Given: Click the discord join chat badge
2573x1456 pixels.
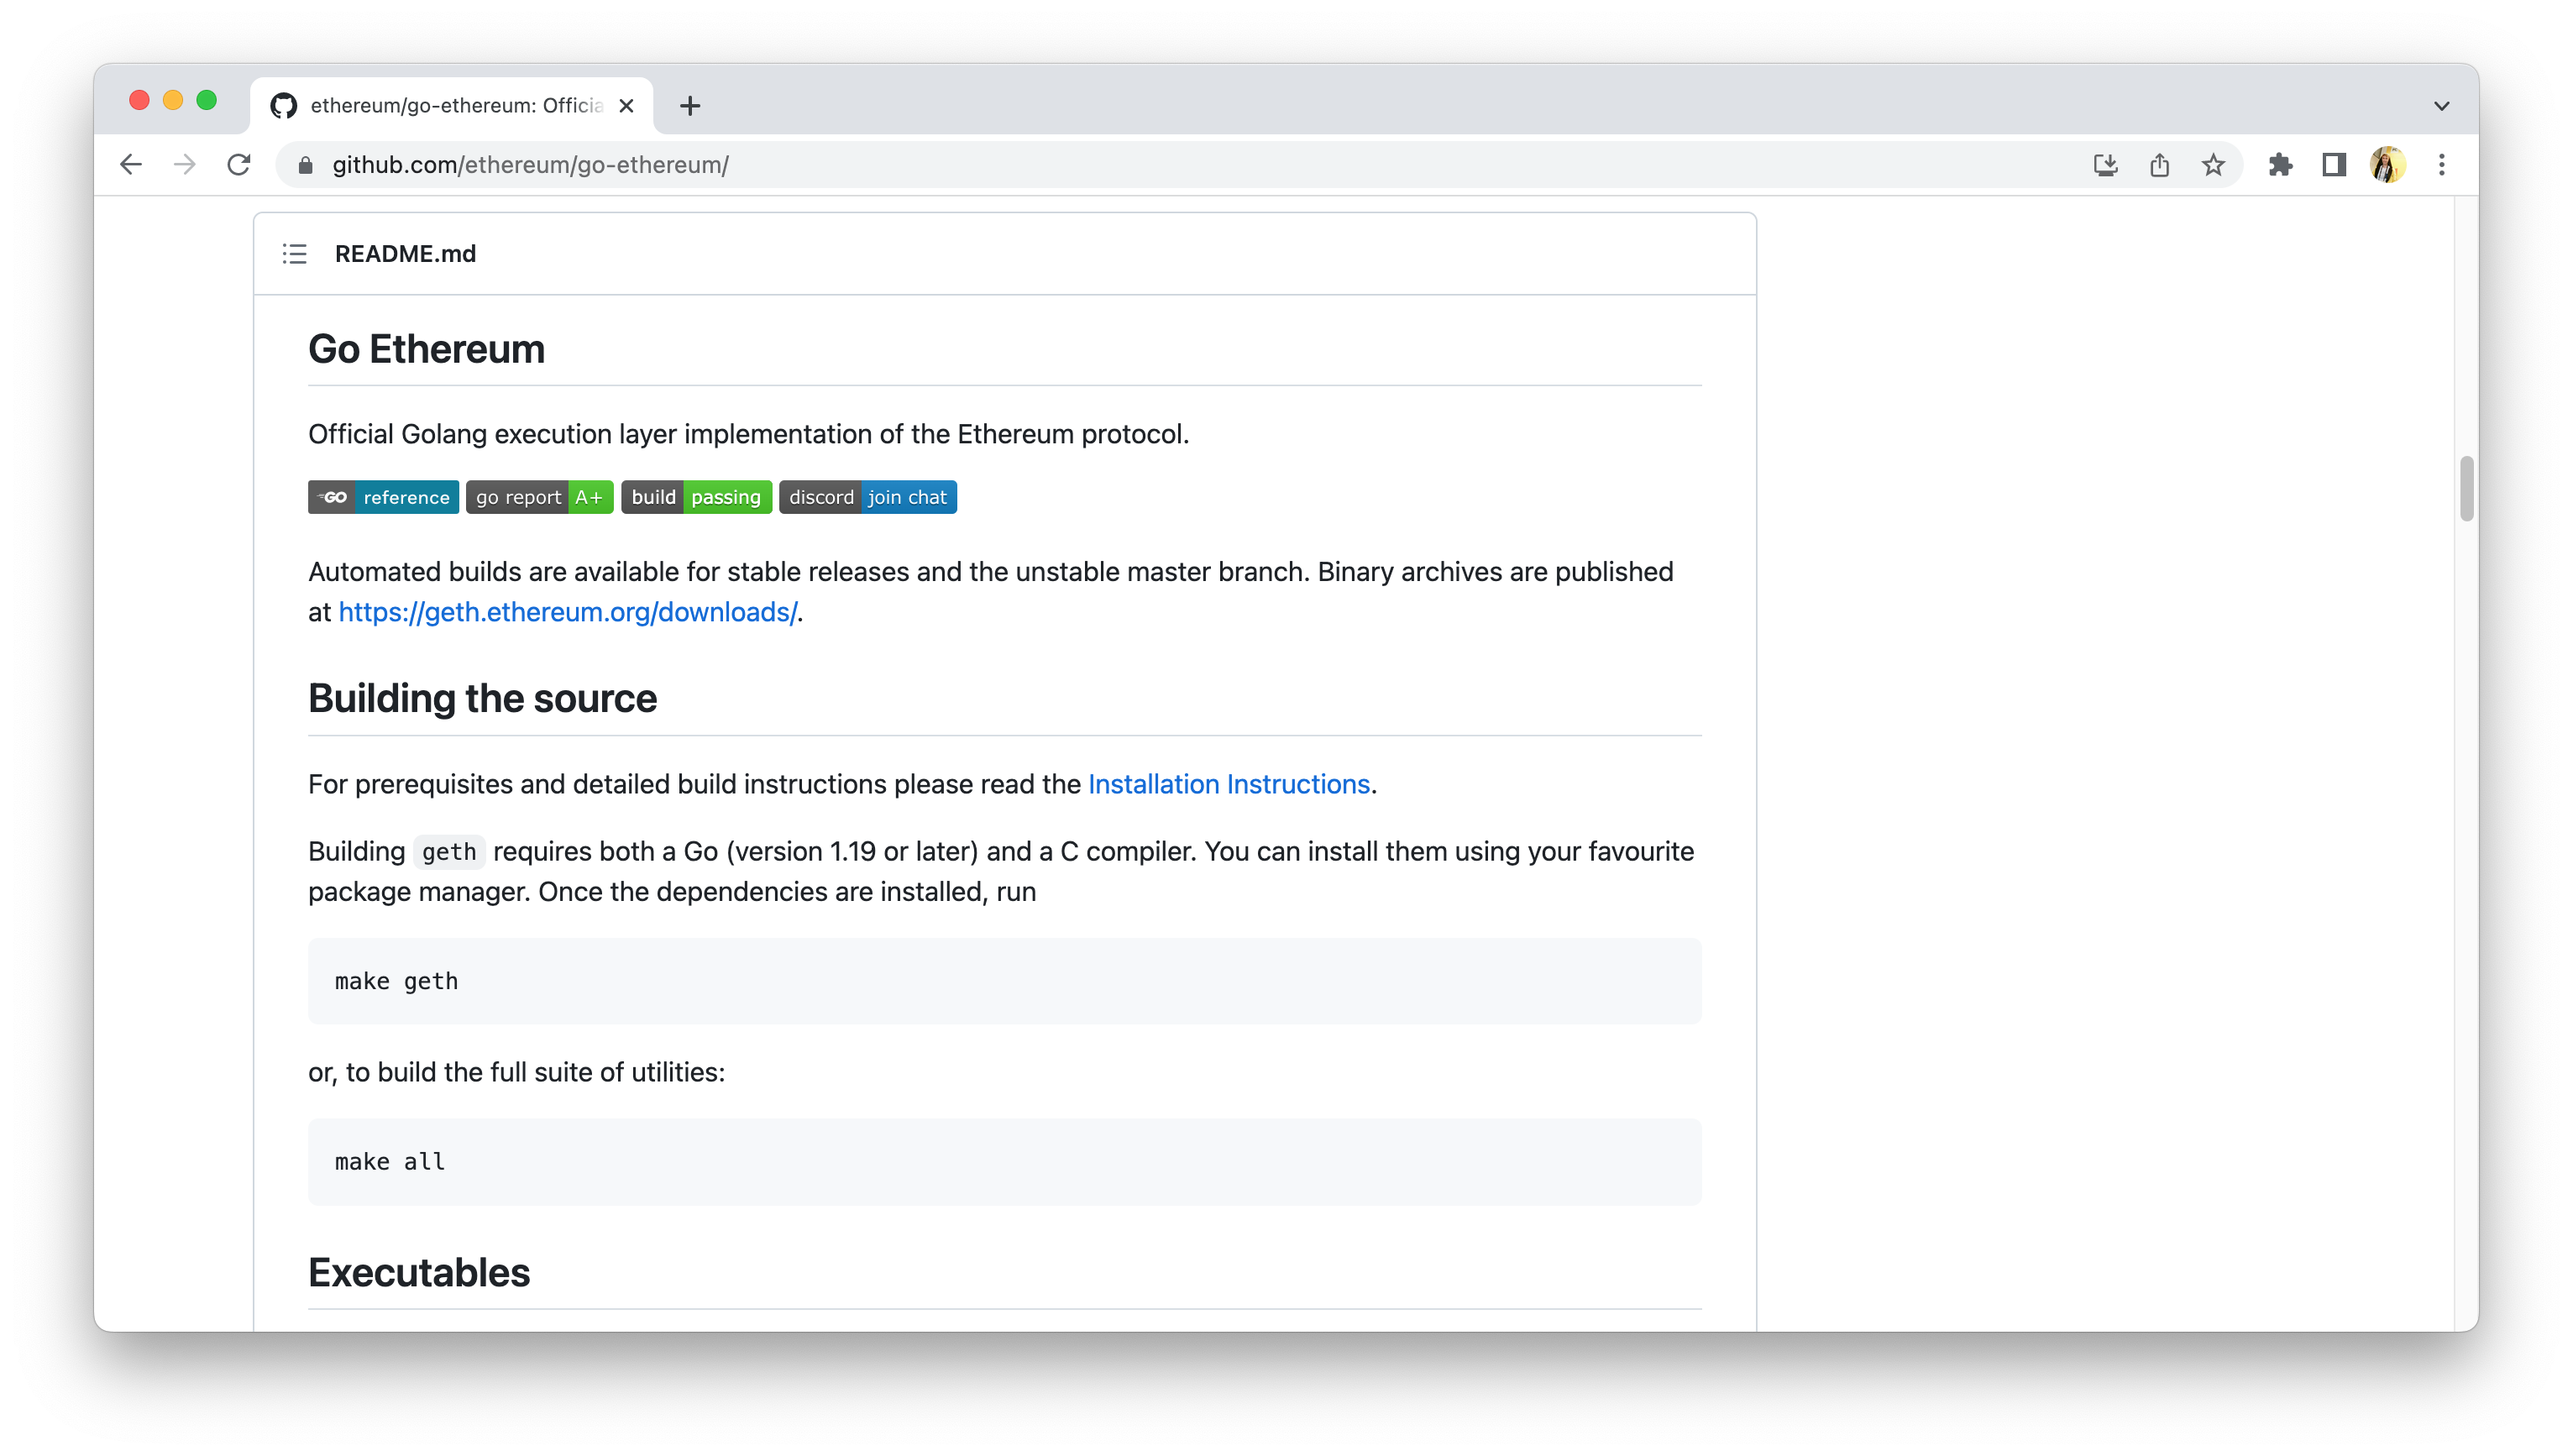Looking at the screenshot, I should pyautogui.click(x=867, y=497).
